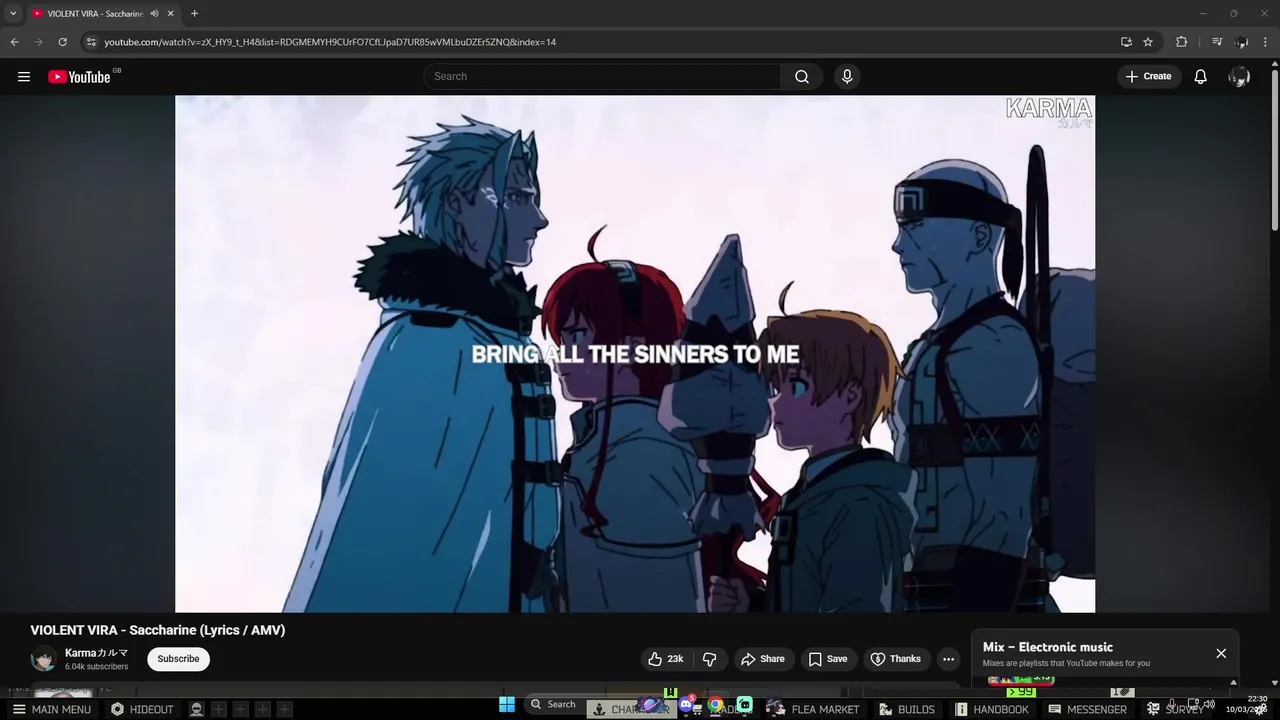This screenshot has width=1280, height=720.
Task: Click the magnifier search button on YouTube
Action: click(802, 77)
